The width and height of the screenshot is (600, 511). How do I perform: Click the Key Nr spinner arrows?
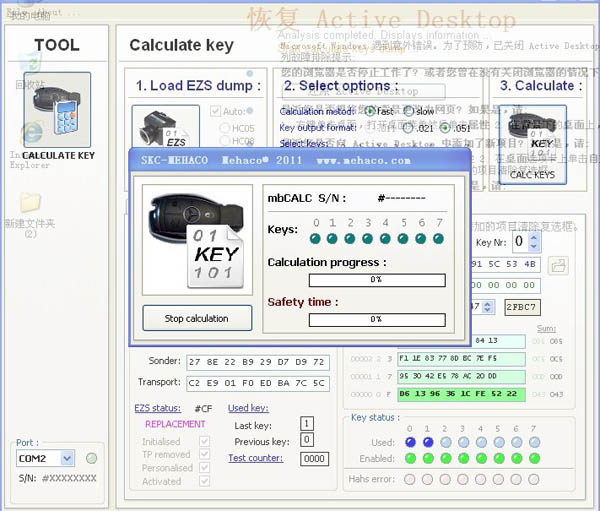pyautogui.click(x=534, y=242)
